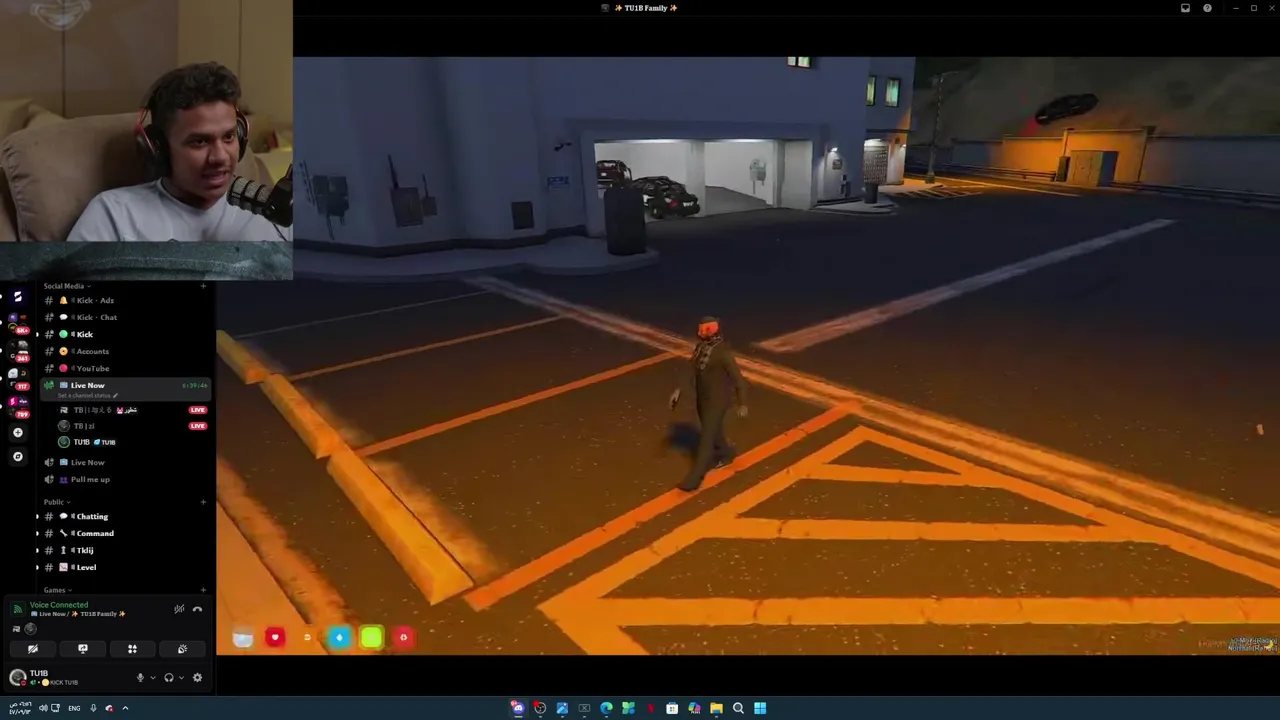Mute microphone in user panel
Screen dimensions: 1280x720
point(140,678)
